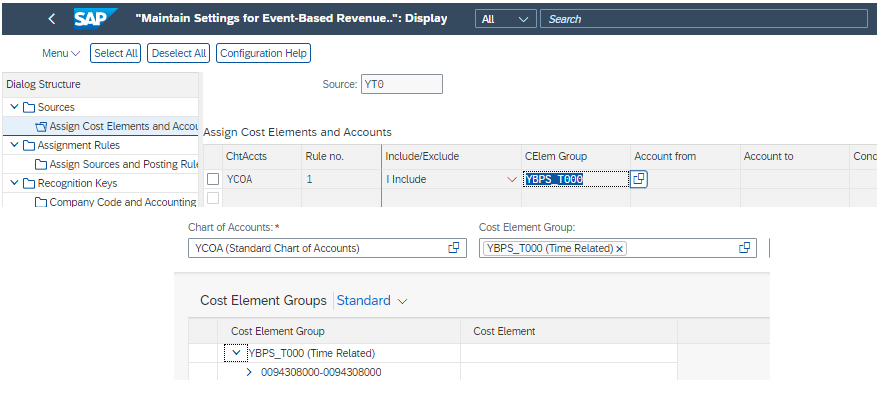
Task: Select the Company Code and Accounting folder
Action: 116,202
